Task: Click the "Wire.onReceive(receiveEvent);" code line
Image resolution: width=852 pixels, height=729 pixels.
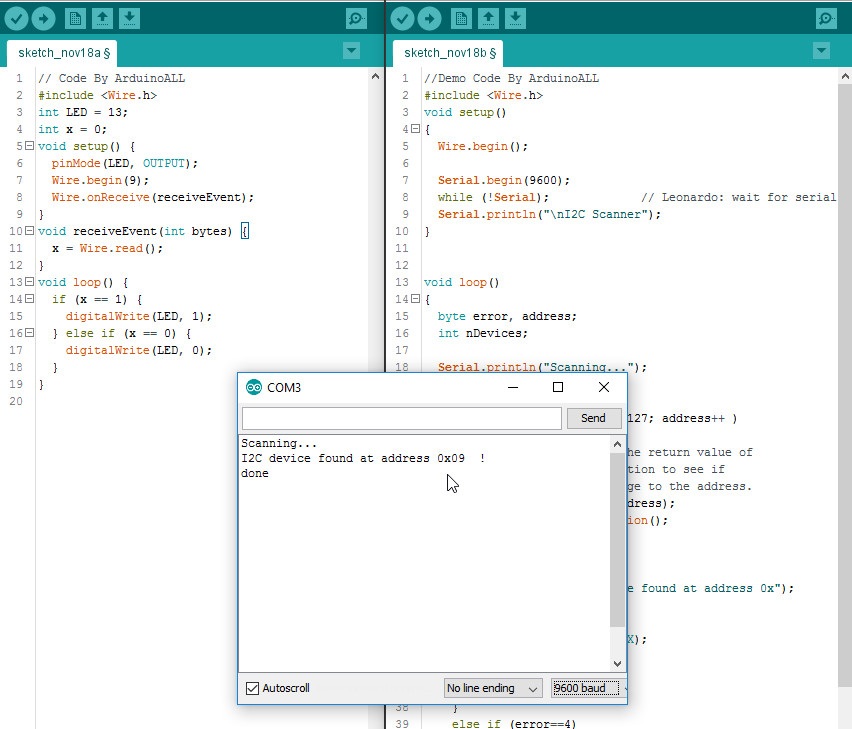Action: [x=153, y=197]
